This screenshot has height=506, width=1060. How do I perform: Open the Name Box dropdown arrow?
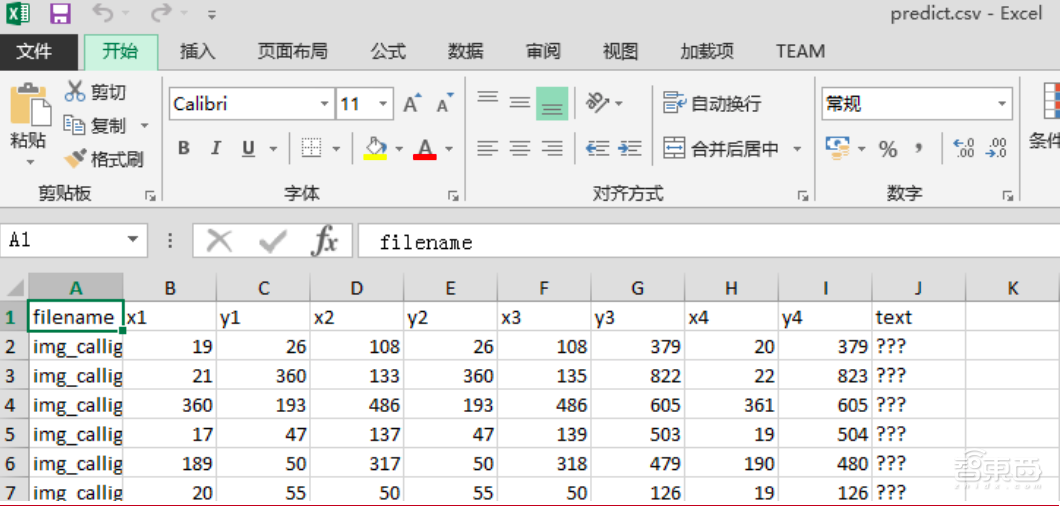pyautogui.click(x=133, y=241)
